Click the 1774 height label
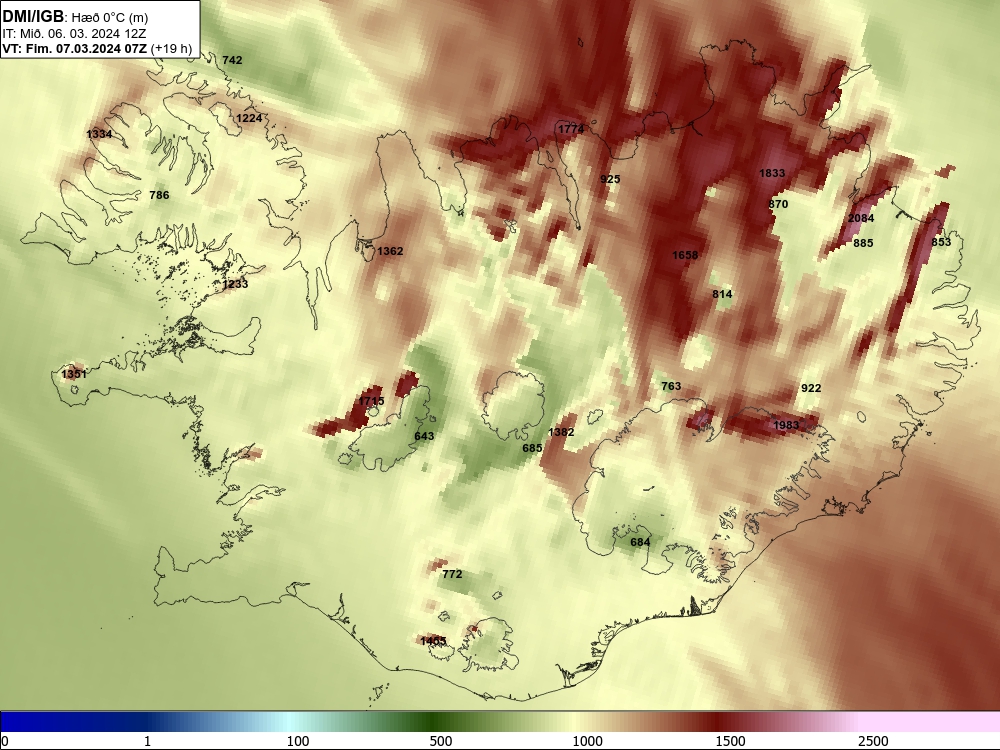This screenshot has width=1000, height=750. 571,129
